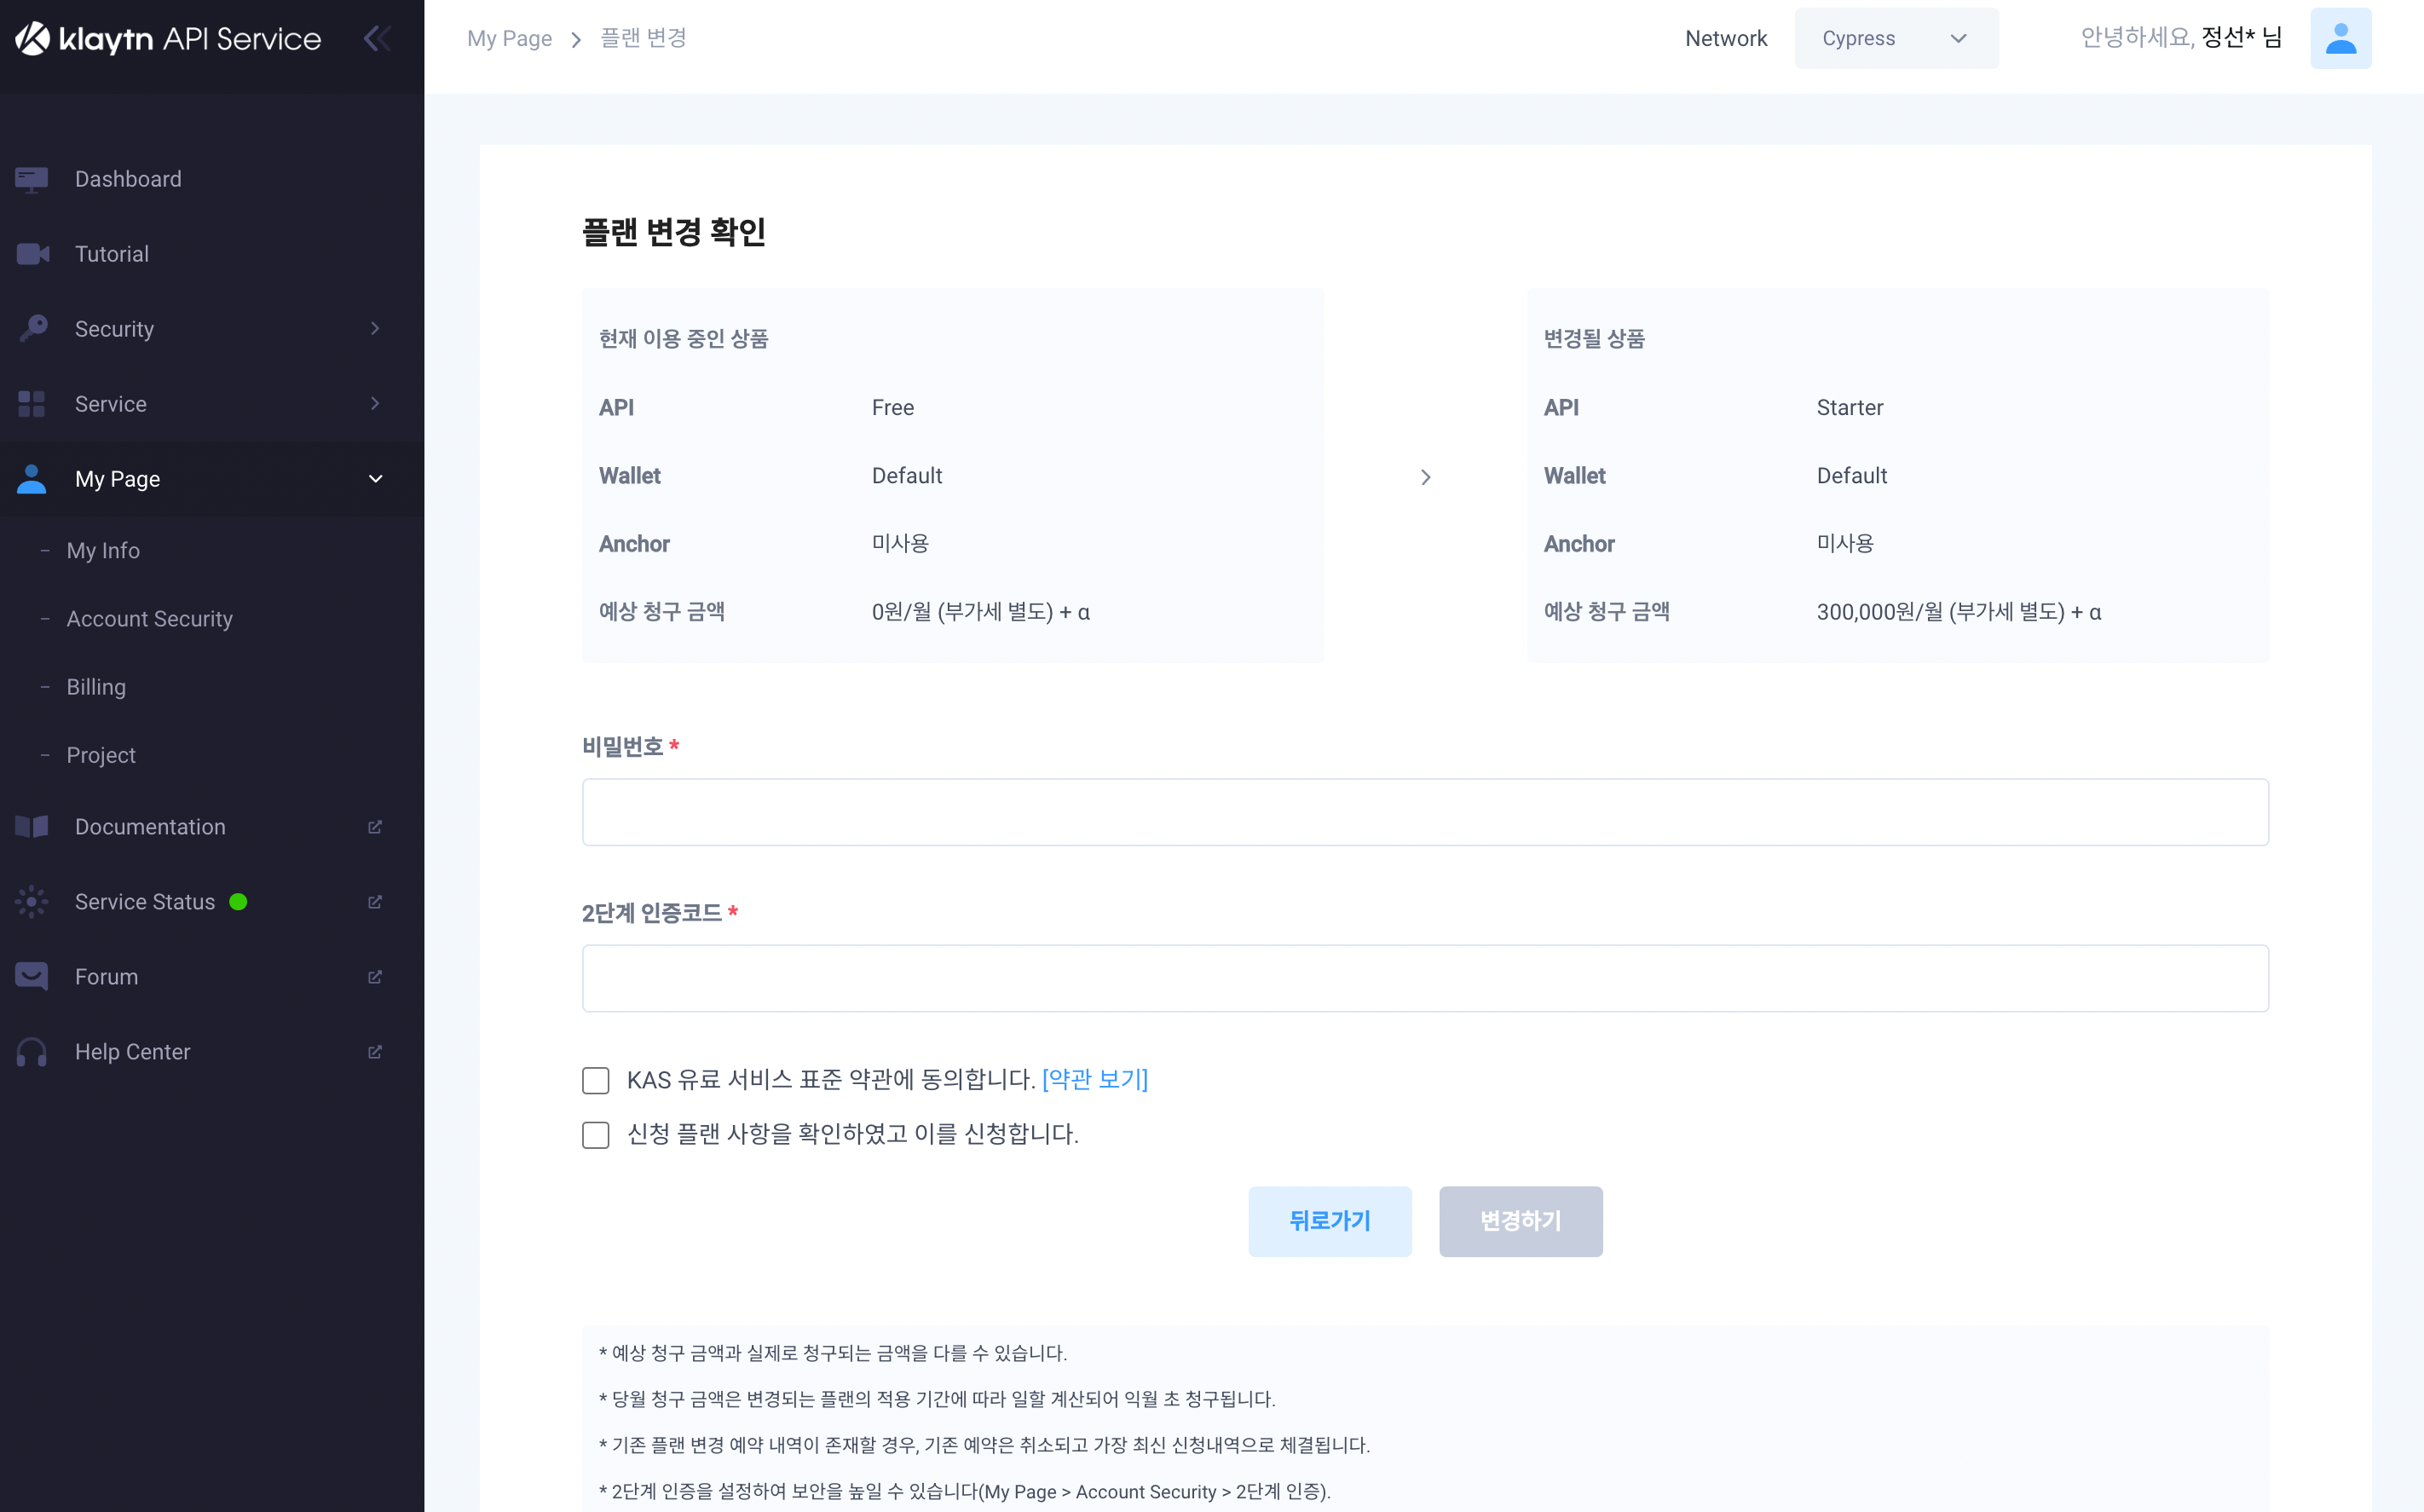Focus the 비밀번호 password field
Screen dimensions: 2424x1512
click(1425, 812)
